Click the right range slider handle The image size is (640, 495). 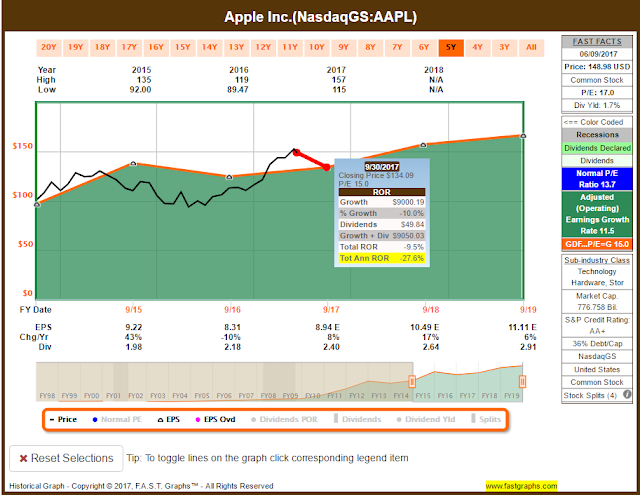(522, 382)
